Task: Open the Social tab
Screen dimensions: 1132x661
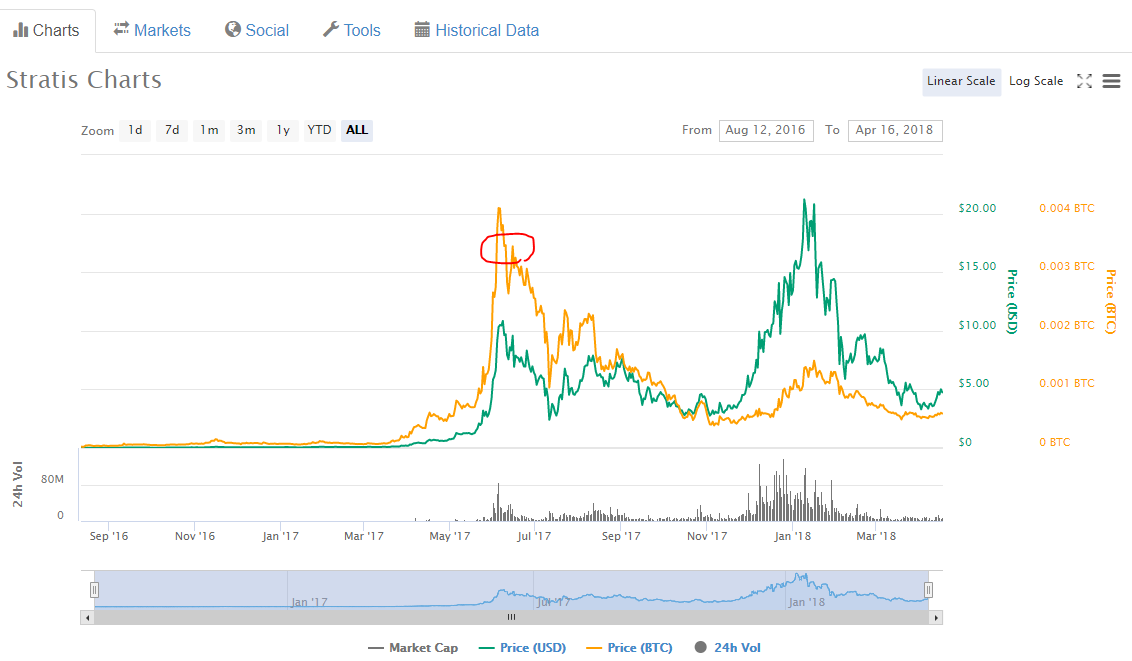Action: click(x=257, y=30)
